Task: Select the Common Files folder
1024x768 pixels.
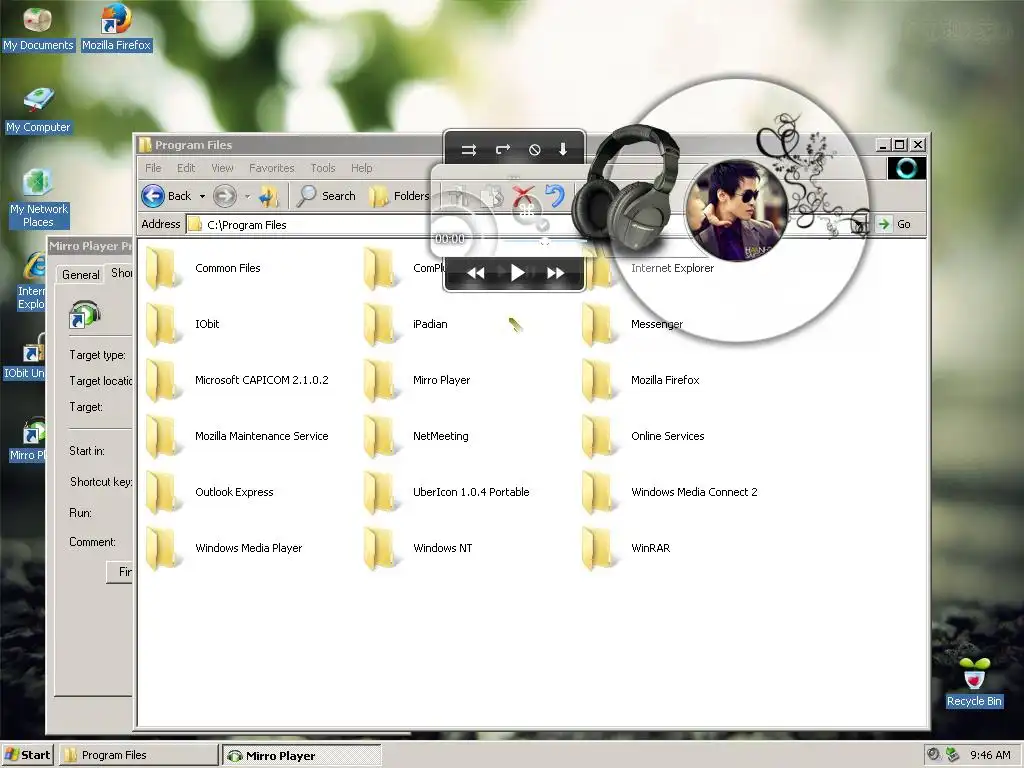Action: 204,268
